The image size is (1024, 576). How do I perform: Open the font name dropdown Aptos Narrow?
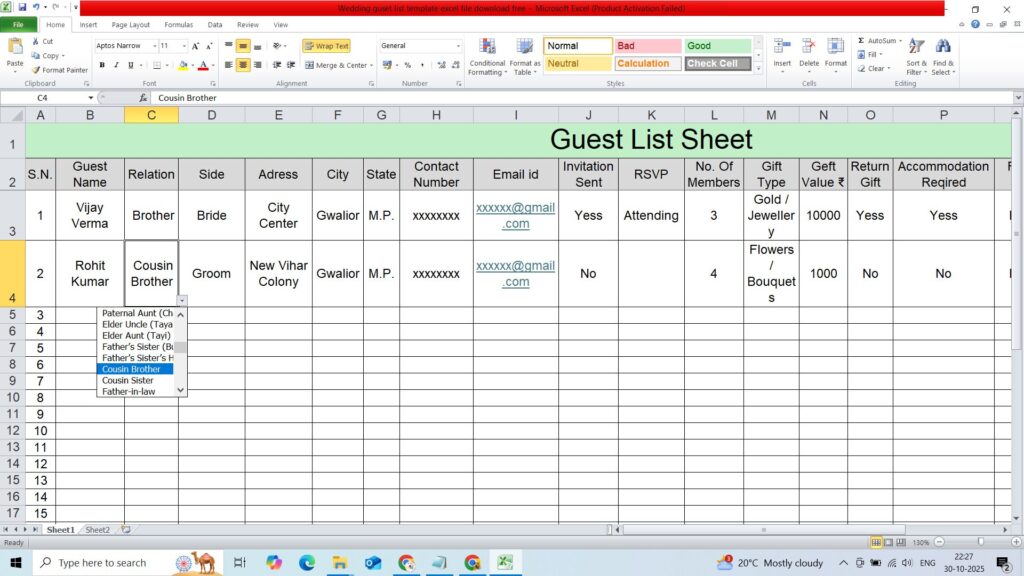pyautogui.click(x=154, y=46)
